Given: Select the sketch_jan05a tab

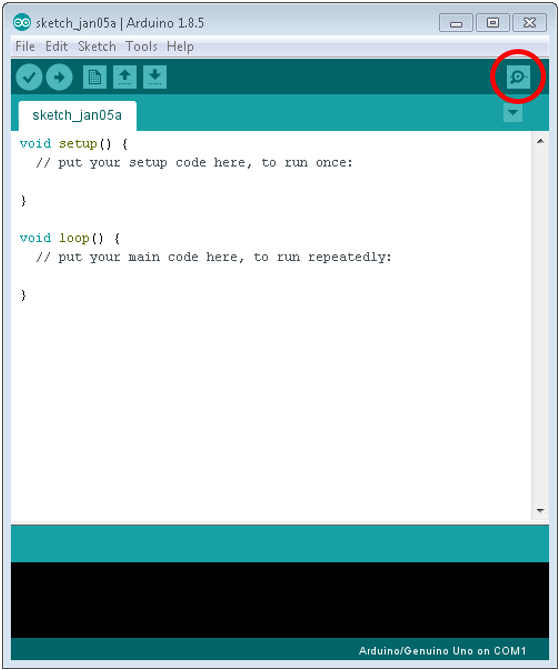Looking at the screenshot, I should (x=77, y=115).
